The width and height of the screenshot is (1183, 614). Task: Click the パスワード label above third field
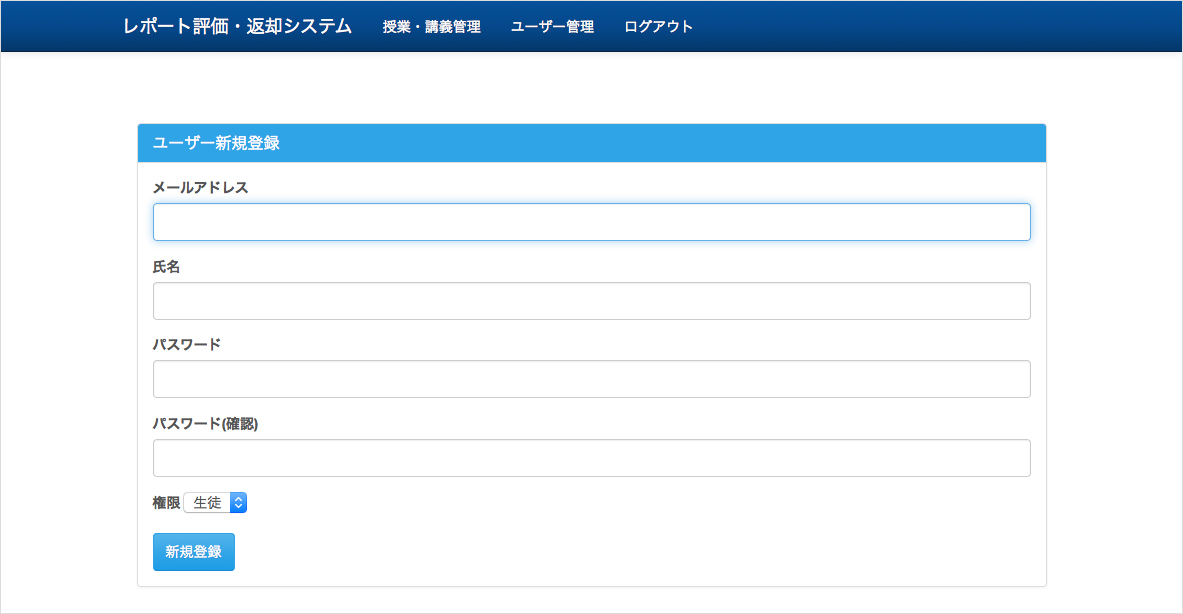tap(187, 345)
